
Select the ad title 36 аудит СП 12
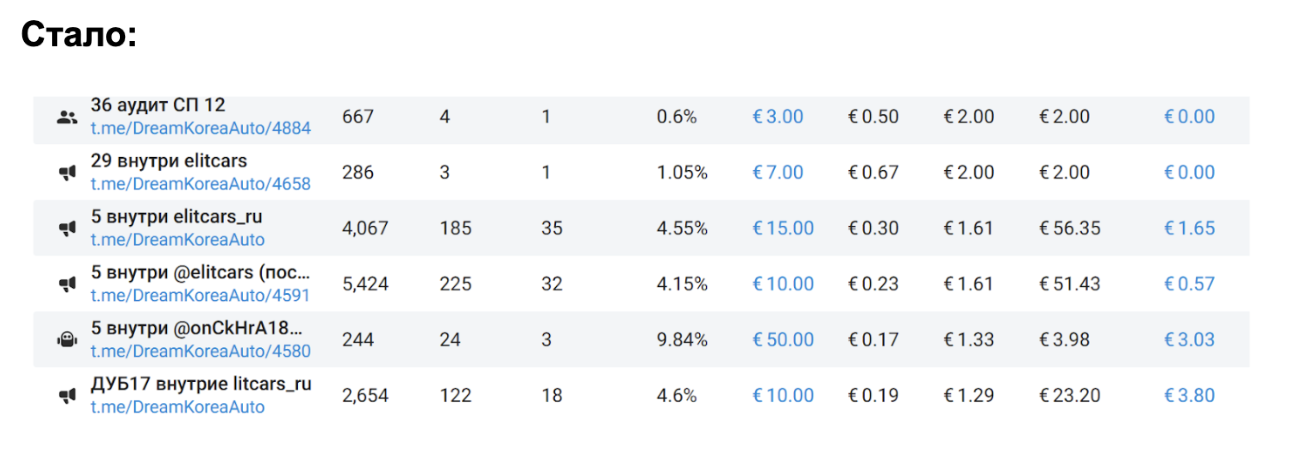click(x=158, y=105)
